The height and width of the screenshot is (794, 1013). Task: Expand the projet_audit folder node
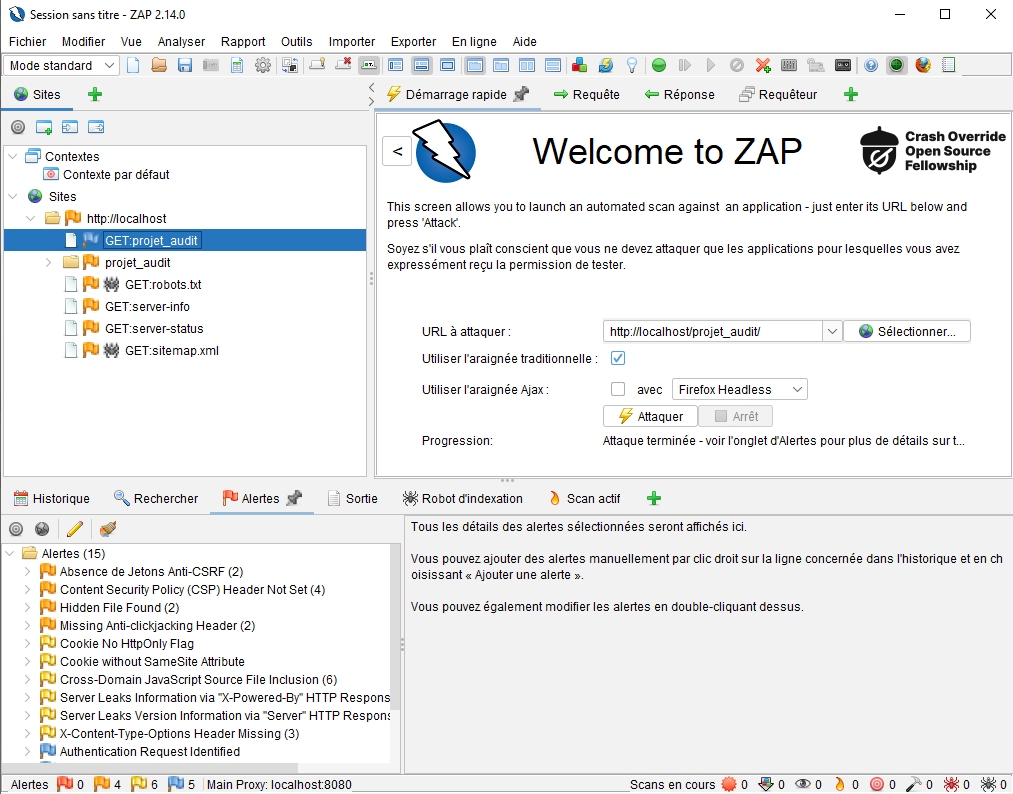49,263
